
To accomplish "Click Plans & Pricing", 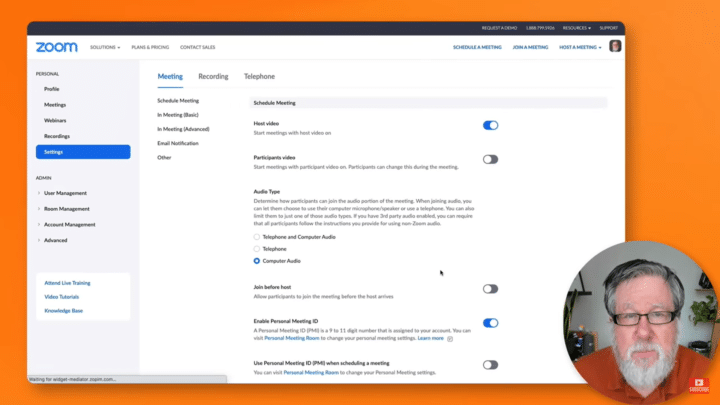I will click(x=150, y=47).
